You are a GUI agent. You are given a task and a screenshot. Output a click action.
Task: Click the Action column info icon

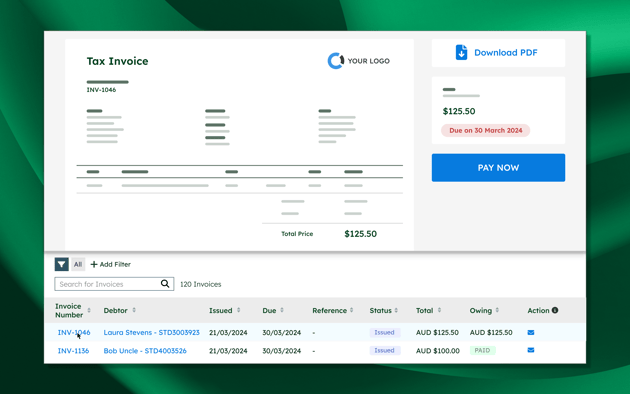555,310
